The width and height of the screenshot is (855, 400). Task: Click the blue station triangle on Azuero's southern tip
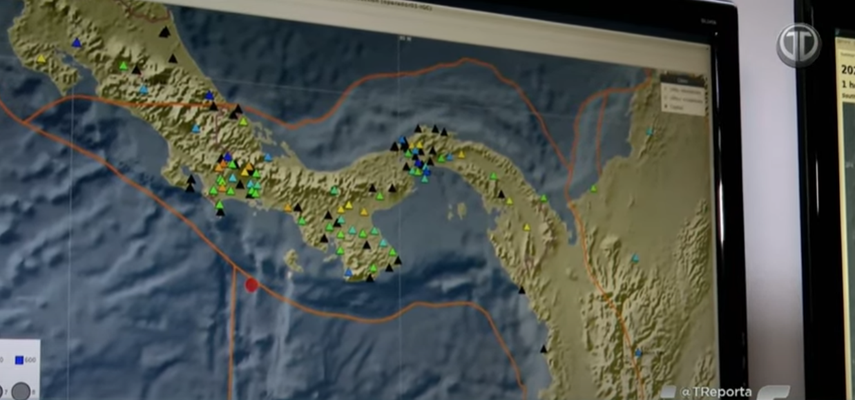tap(348, 272)
